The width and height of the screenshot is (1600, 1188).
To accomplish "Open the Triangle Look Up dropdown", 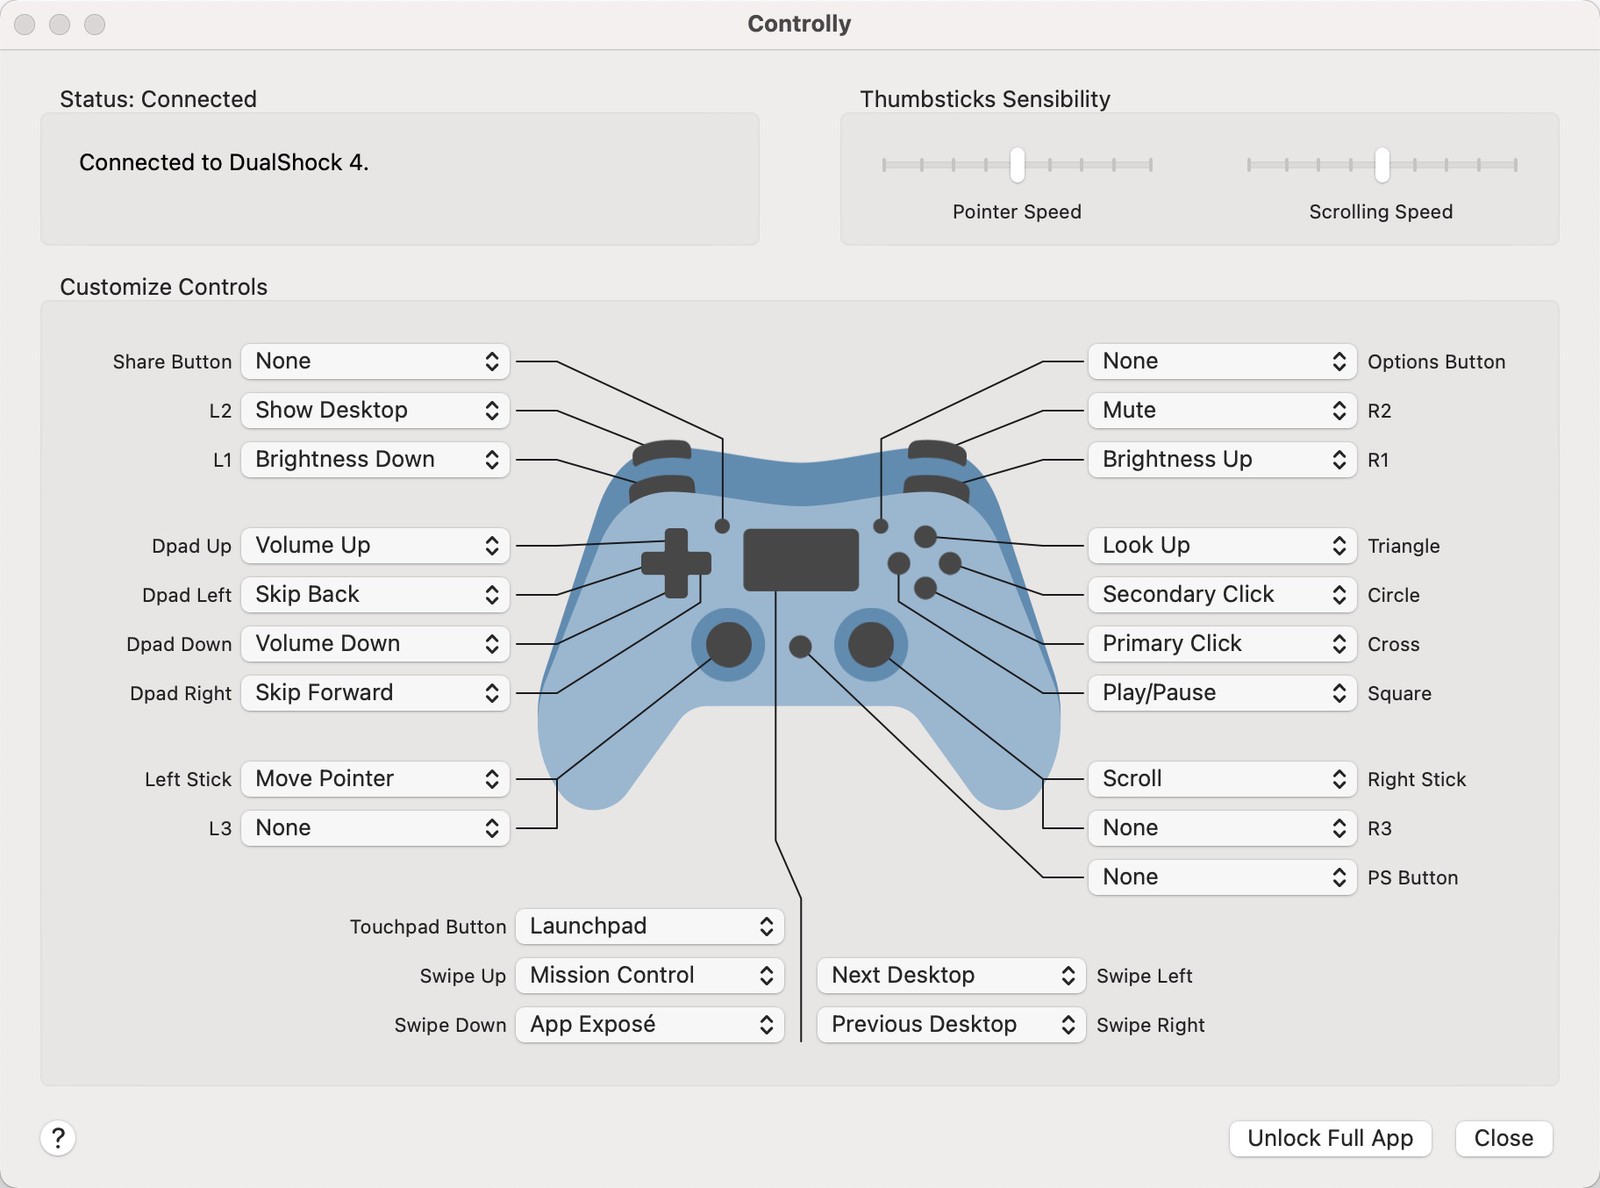I will coord(1221,545).
